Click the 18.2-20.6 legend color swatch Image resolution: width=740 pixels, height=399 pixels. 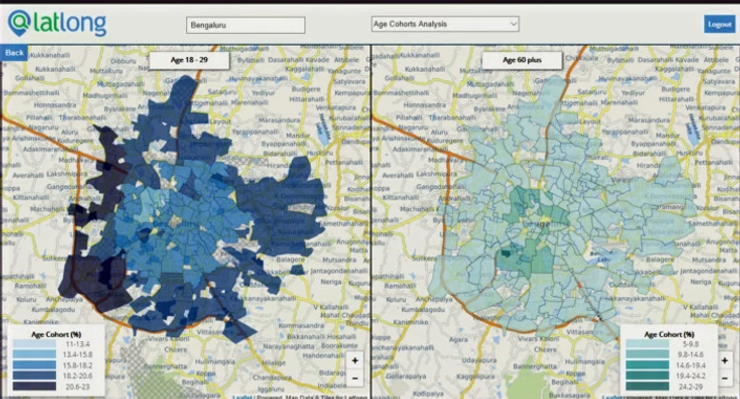pyautogui.click(x=34, y=376)
